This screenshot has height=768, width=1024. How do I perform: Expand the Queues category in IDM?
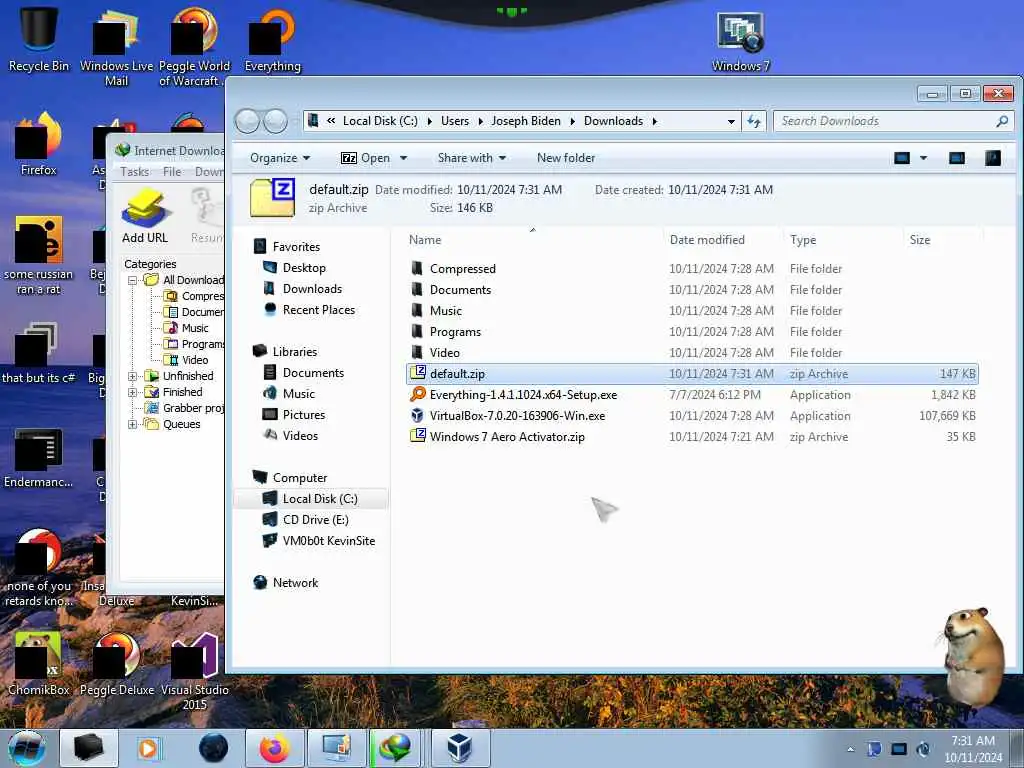point(133,424)
